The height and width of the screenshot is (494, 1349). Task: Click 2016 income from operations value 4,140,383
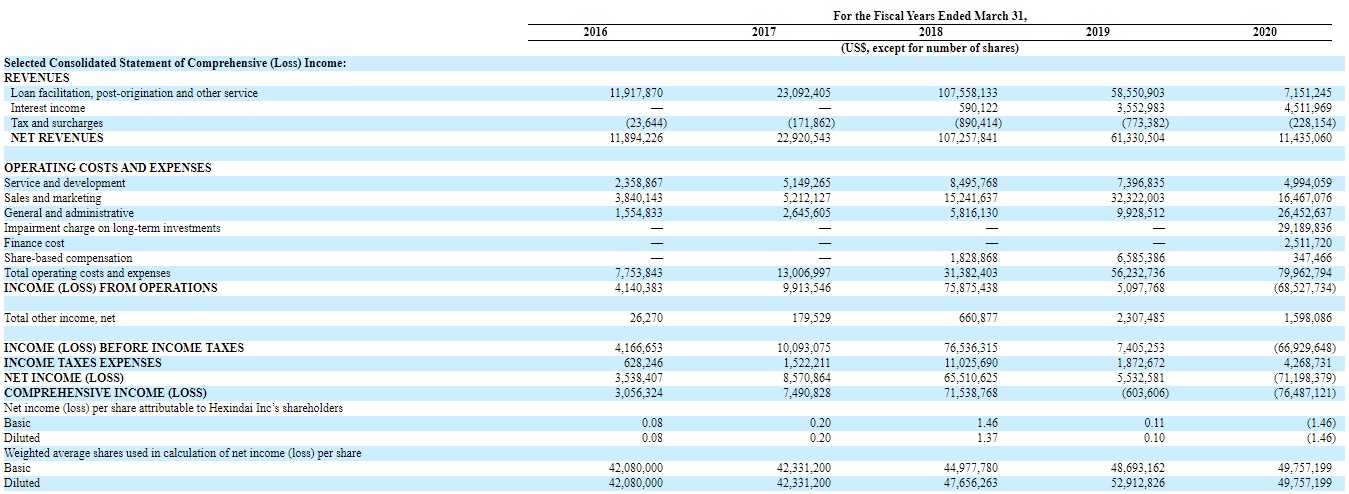click(x=636, y=288)
